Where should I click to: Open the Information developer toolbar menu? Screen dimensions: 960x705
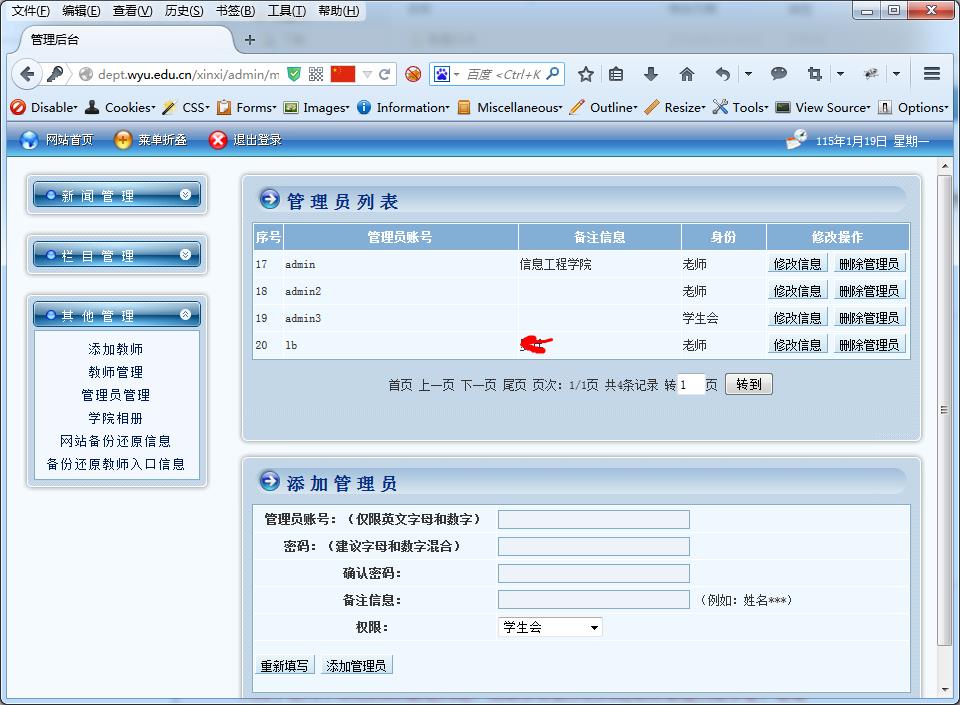click(x=403, y=108)
